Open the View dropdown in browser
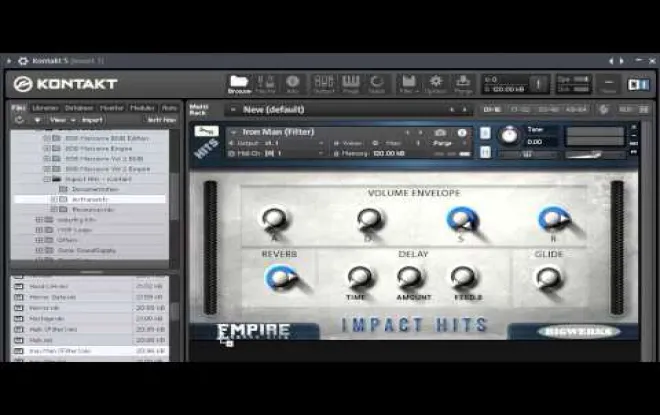 click(62, 120)
